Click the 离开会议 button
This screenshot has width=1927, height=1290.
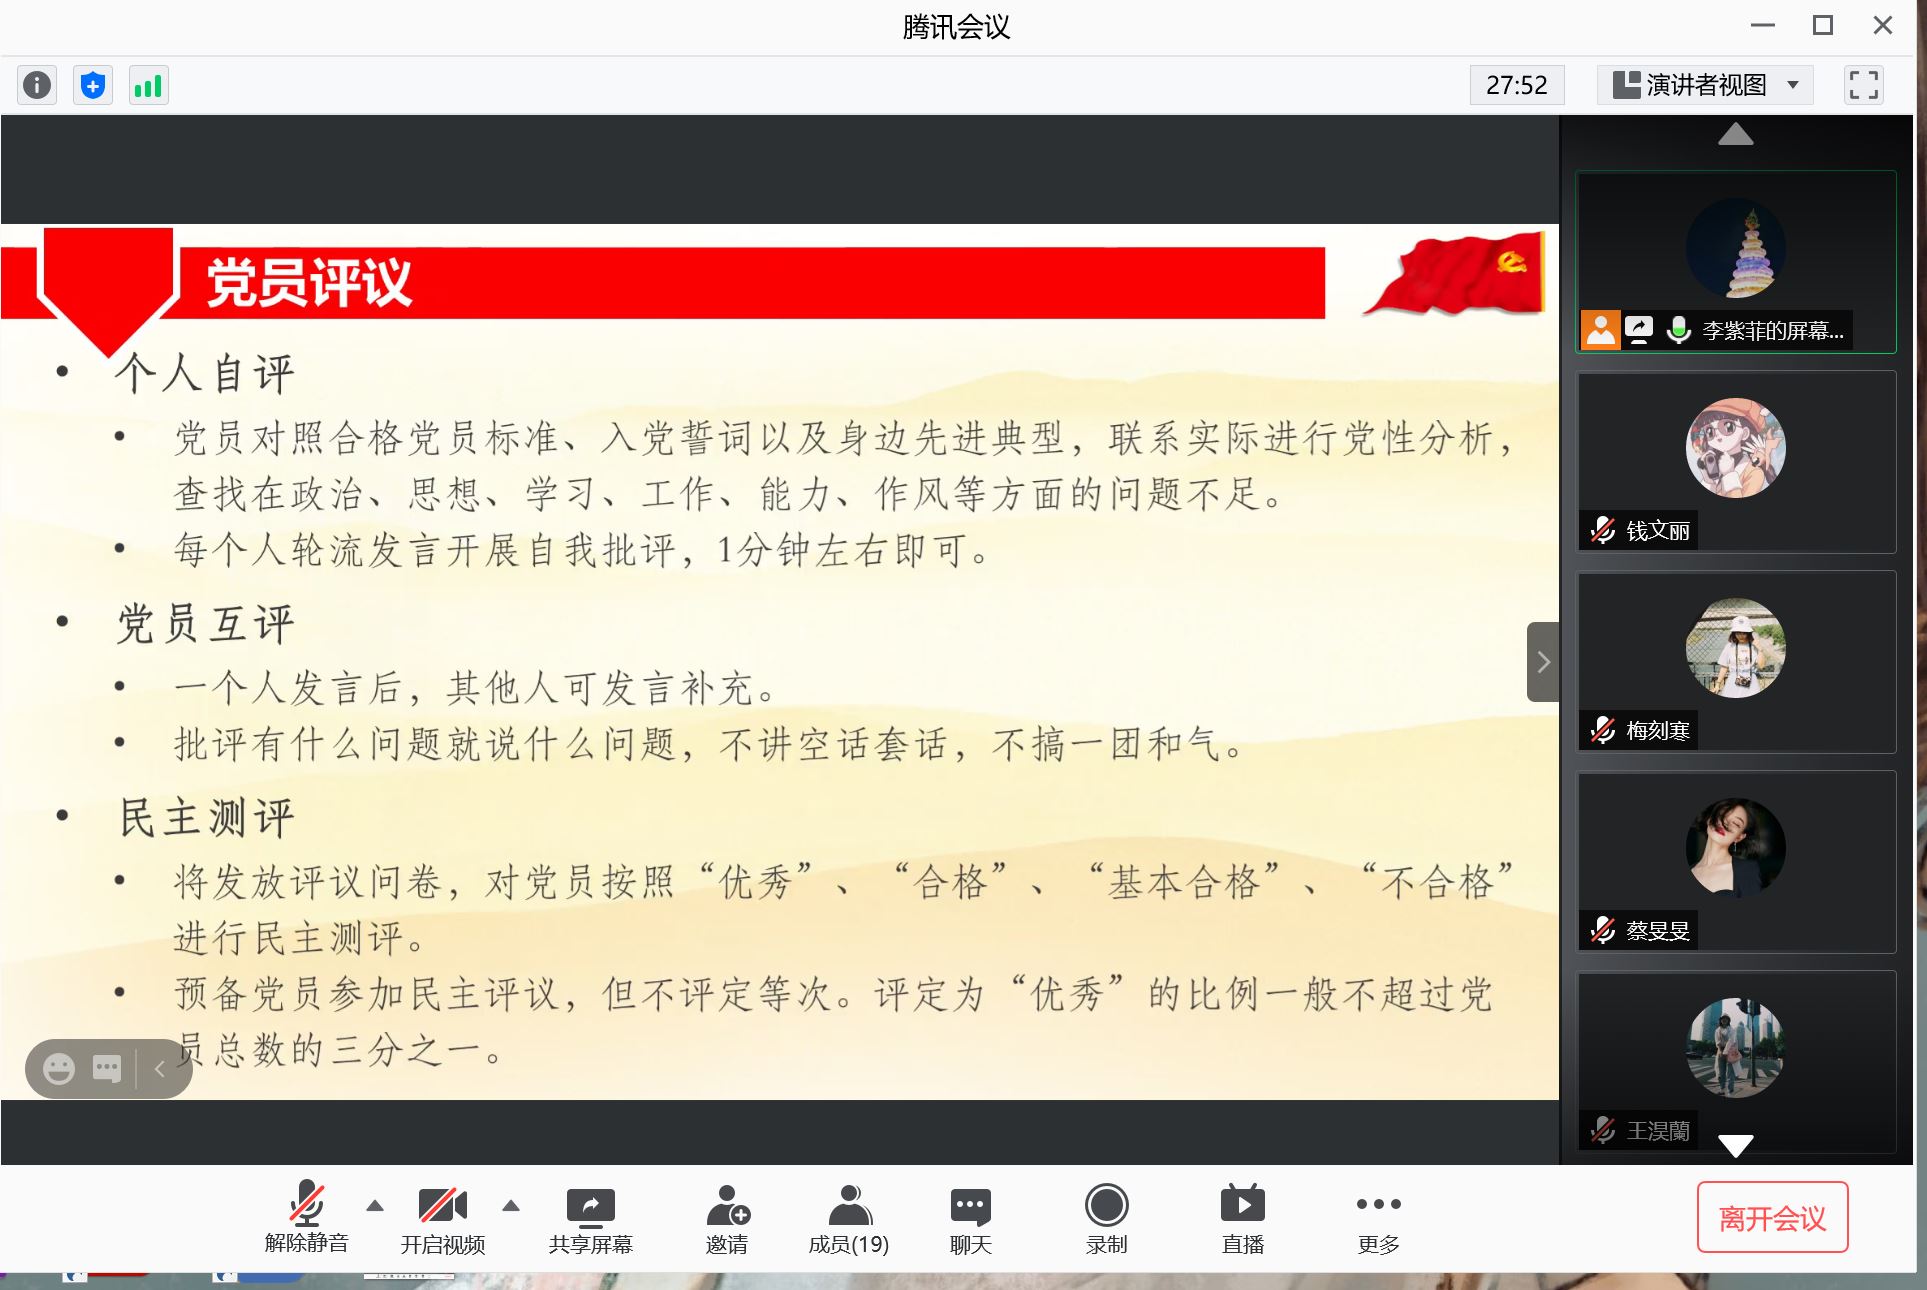pyautogui.click(x=1771, y=1218)
